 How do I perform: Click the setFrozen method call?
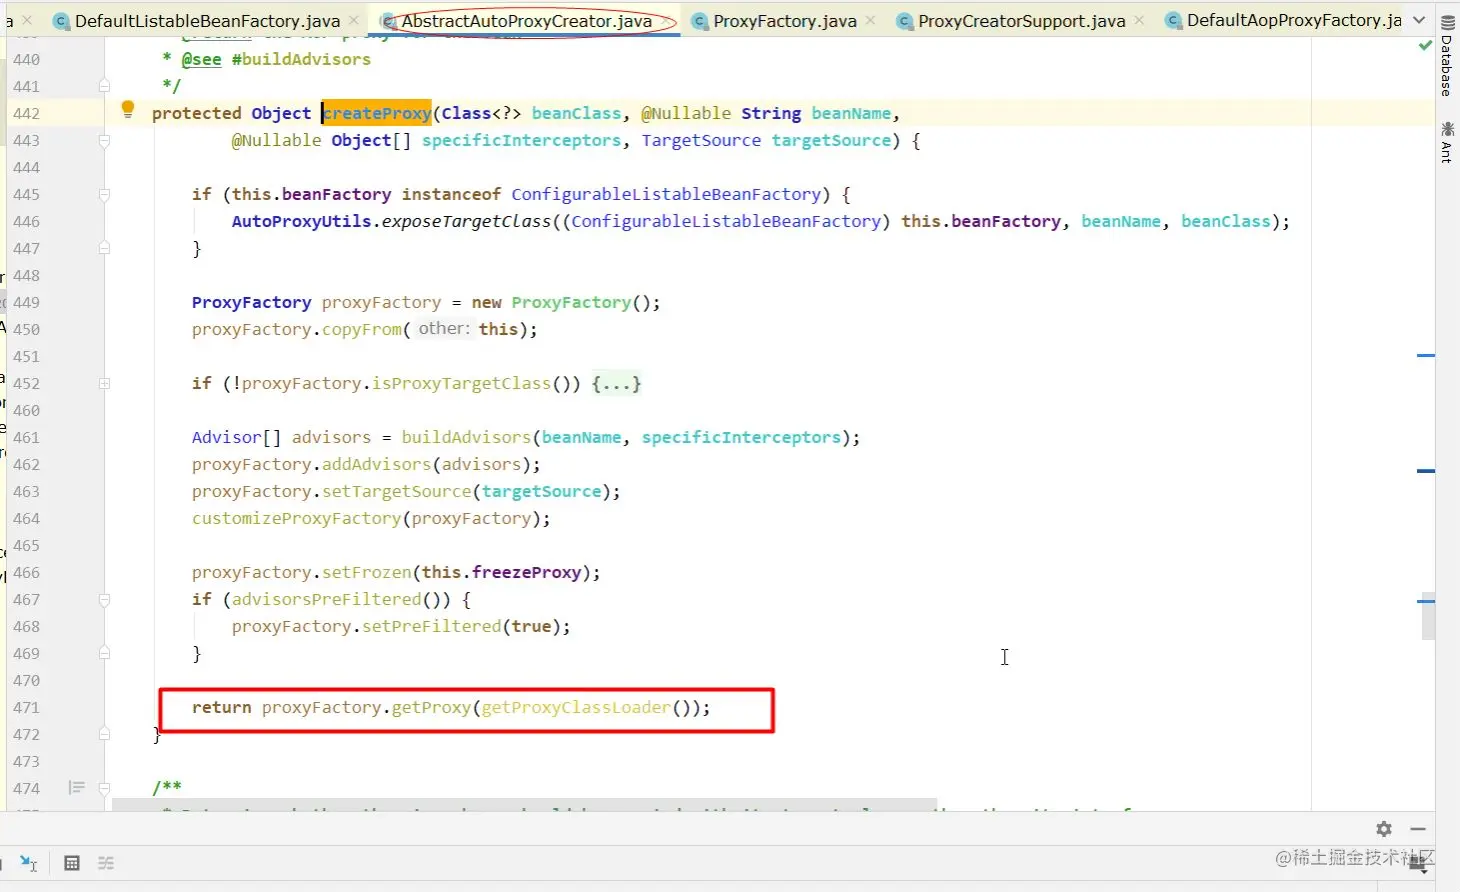(x=367, y=573)
